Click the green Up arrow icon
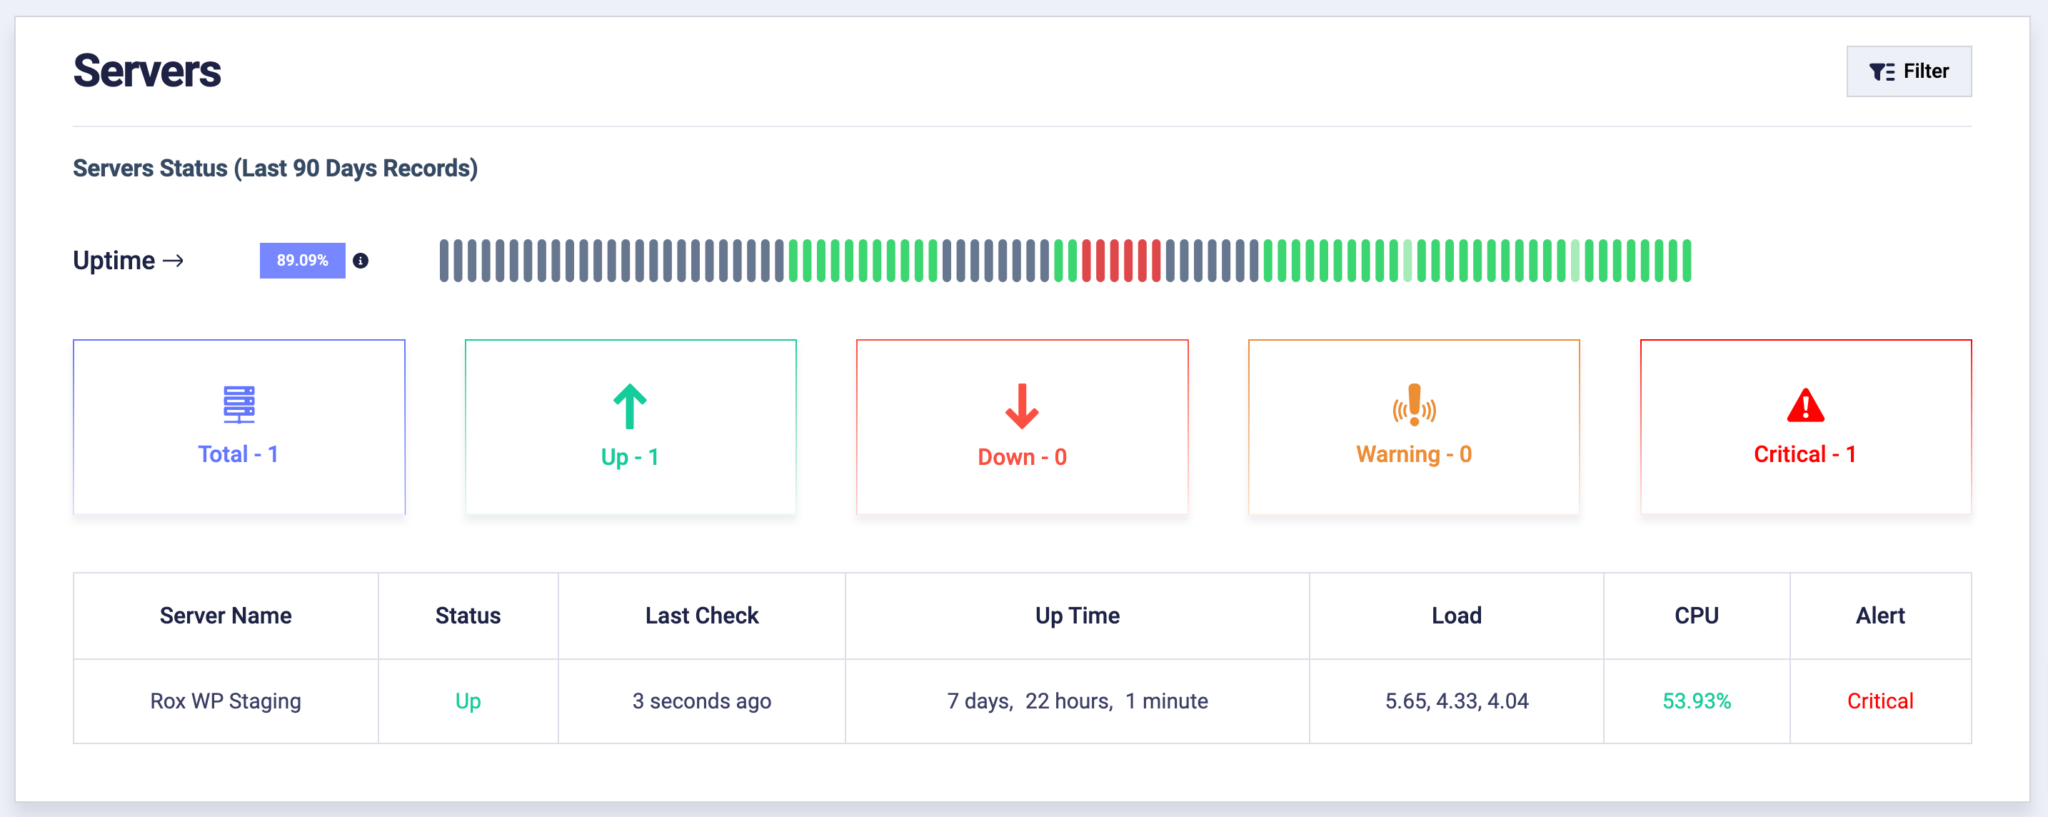 click(630, 406)
